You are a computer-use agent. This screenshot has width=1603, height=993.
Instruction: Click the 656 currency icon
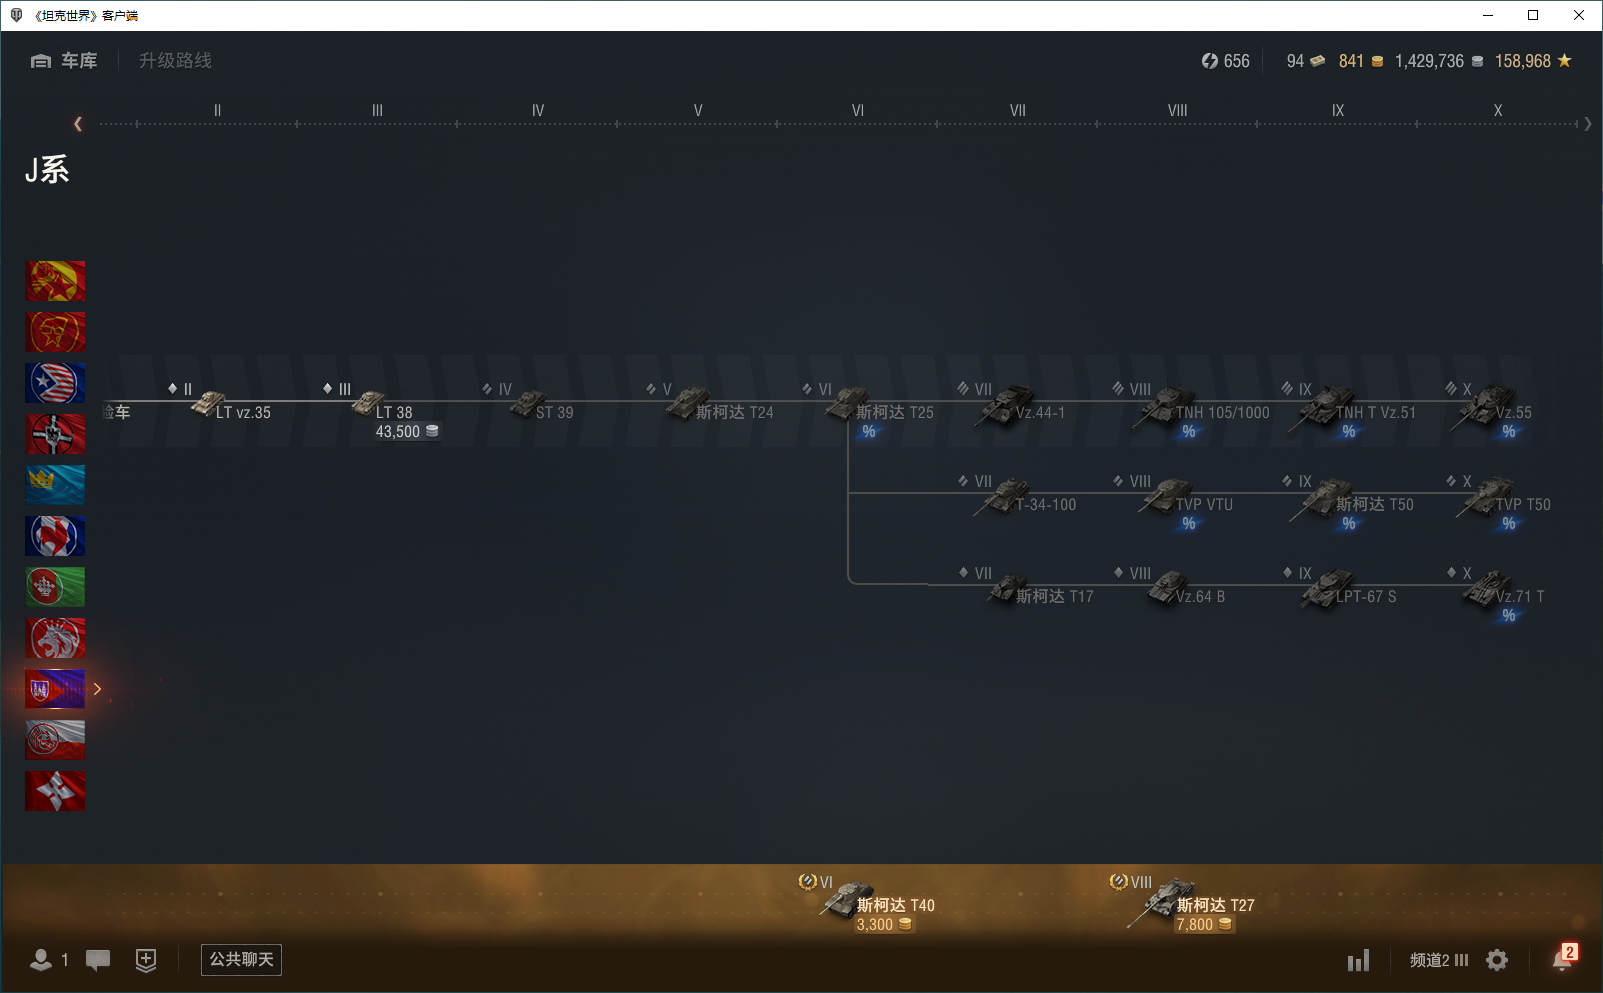click(1210, 61)
